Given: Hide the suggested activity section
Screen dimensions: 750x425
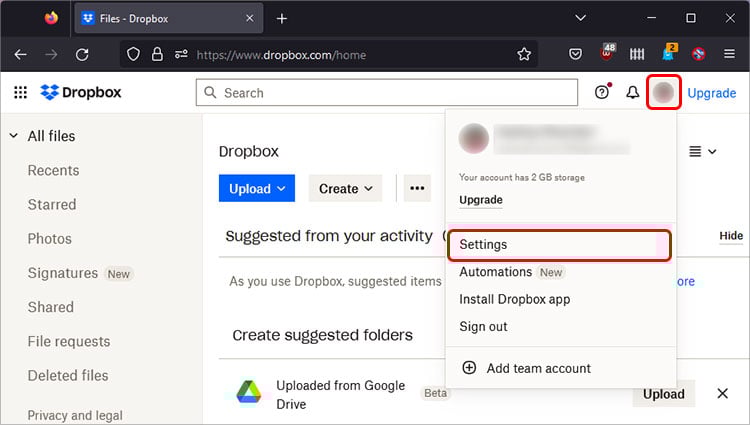Looking at the screenshot, I should tap(731, 236).
